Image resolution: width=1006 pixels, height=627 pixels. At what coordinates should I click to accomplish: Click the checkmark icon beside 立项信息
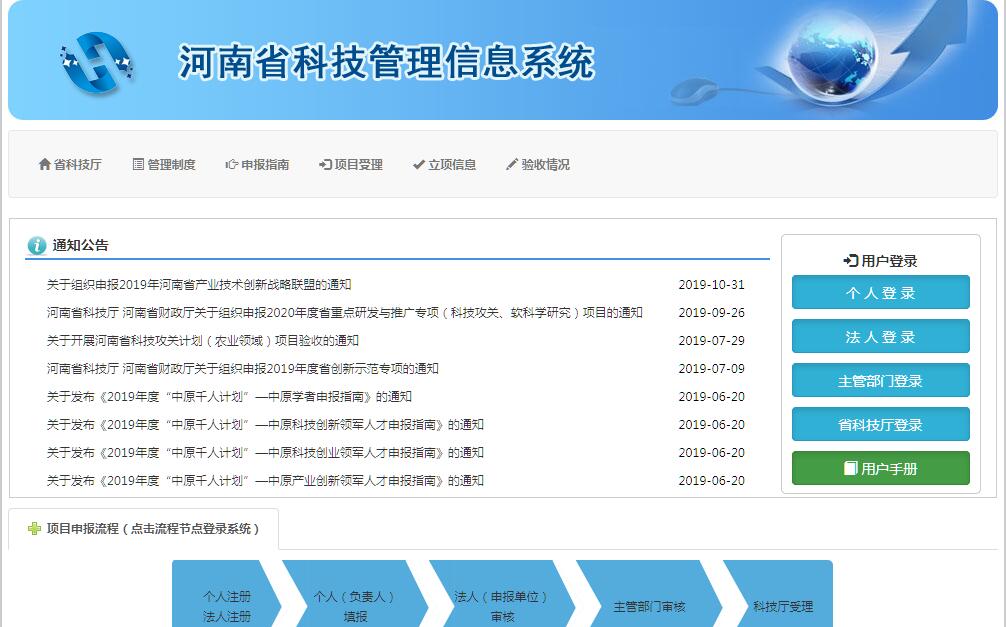418,164
